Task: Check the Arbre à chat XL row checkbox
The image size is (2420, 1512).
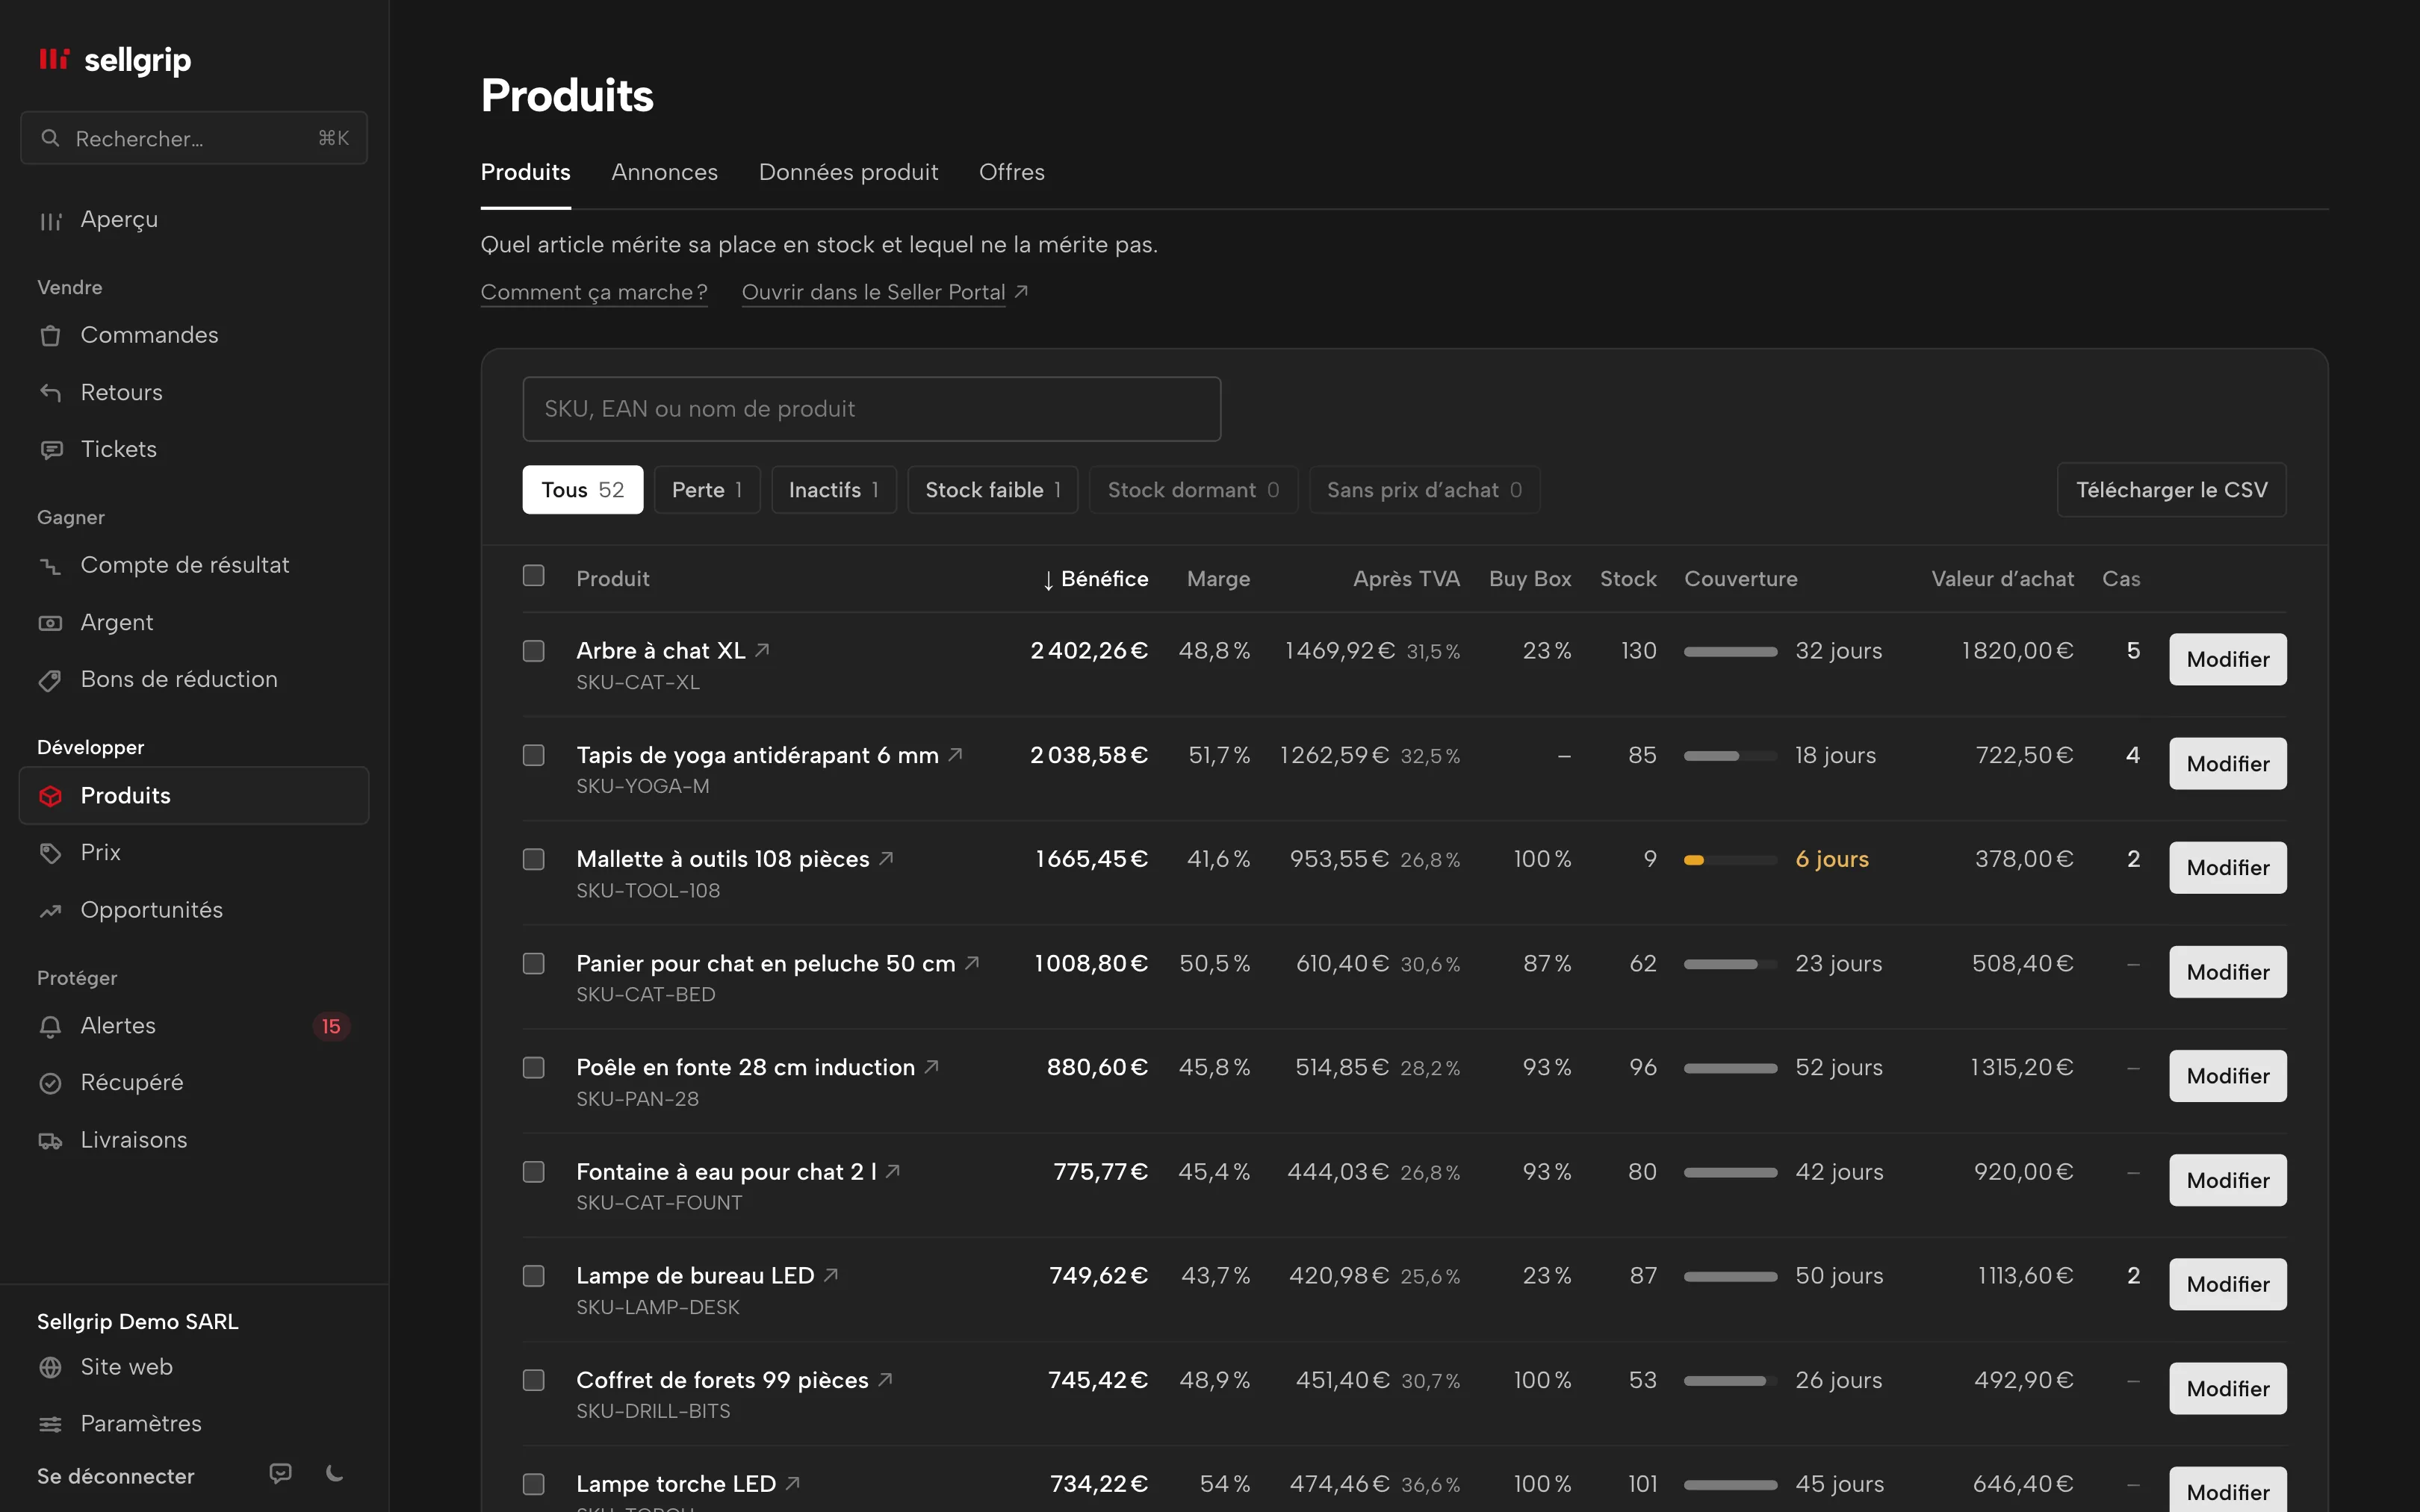Action: point(534,651)
